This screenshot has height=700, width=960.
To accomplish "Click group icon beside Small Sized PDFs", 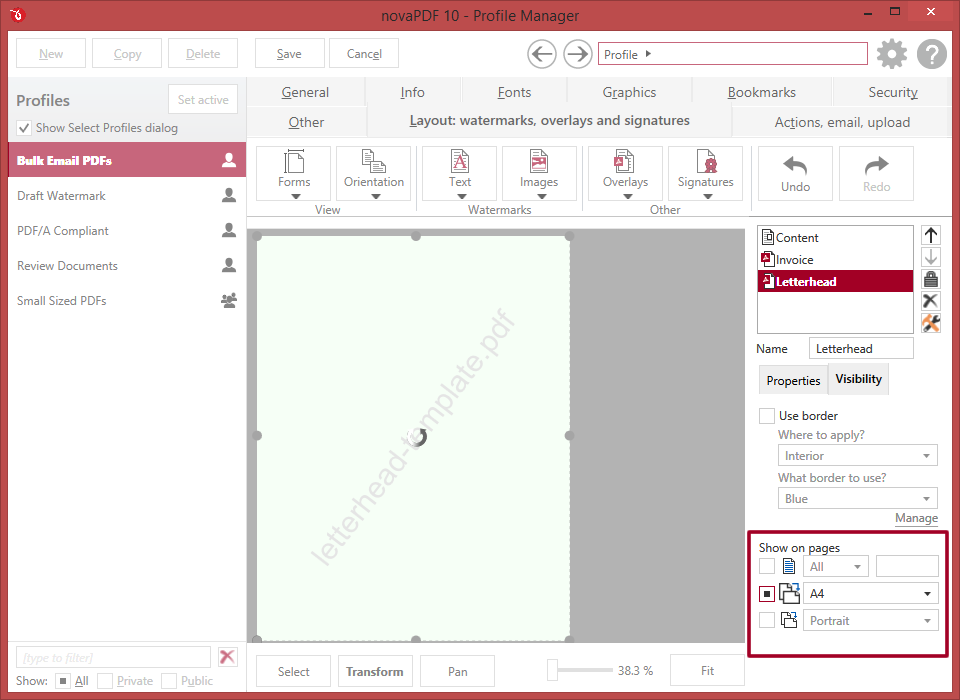I will coord(229,301).
